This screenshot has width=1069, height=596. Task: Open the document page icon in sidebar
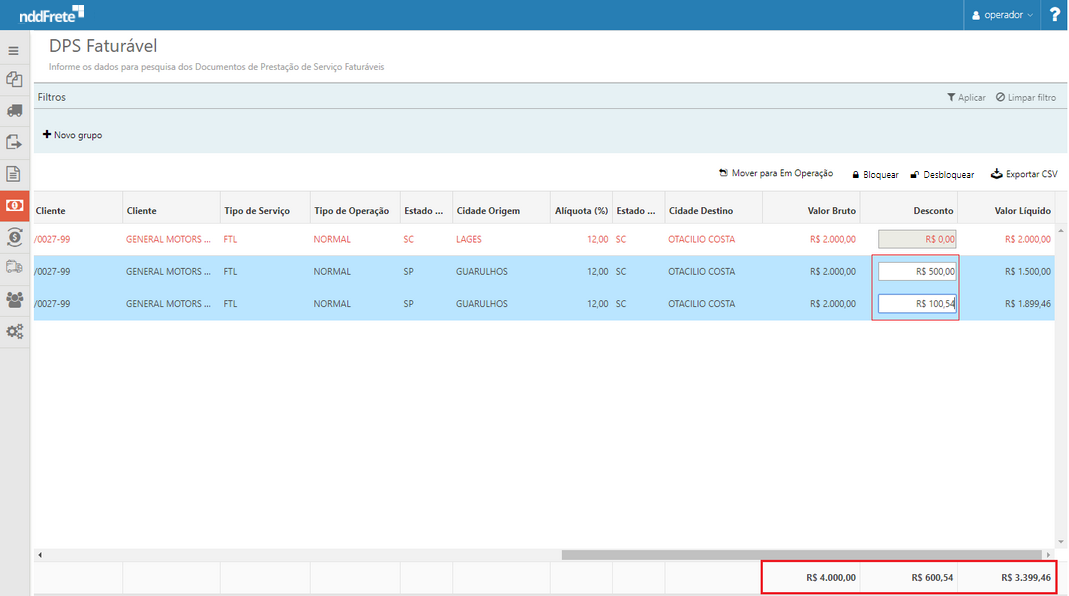coord(14,174)
